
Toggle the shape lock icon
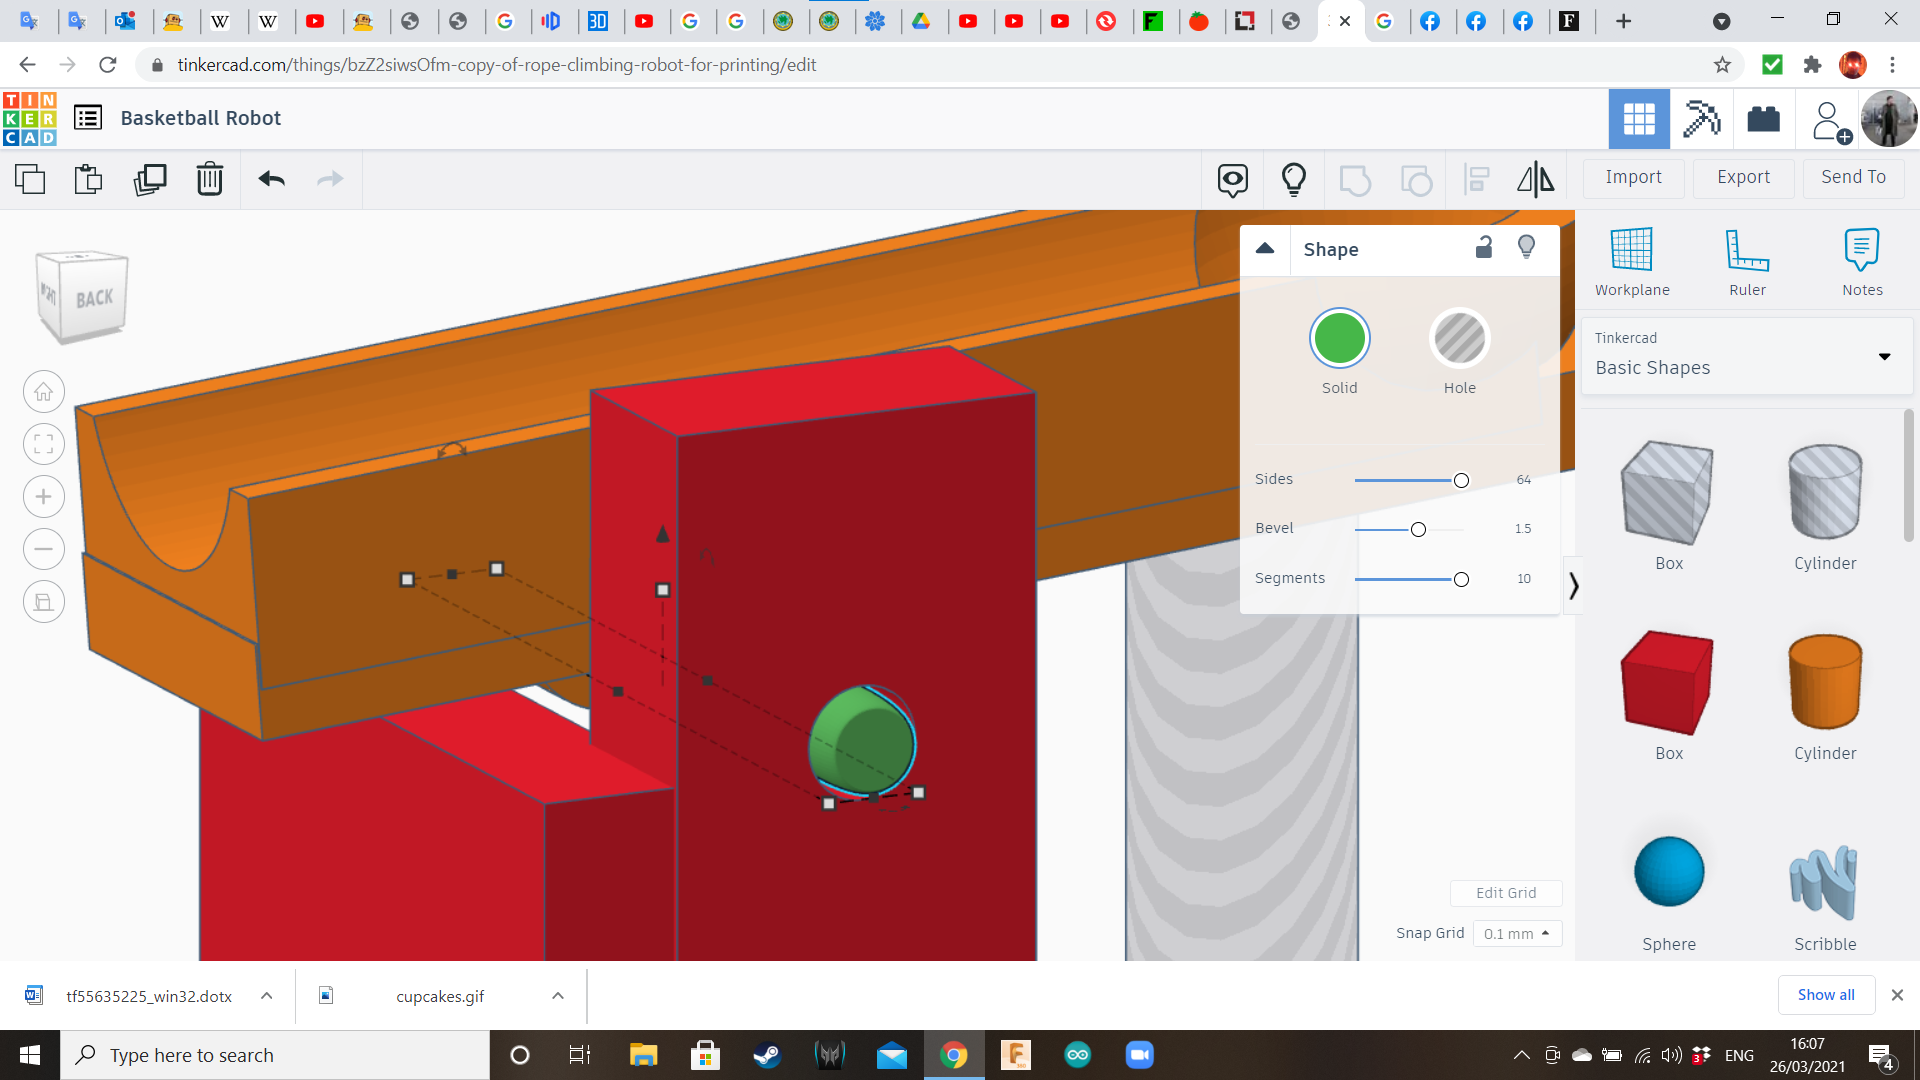(1484, 247)
